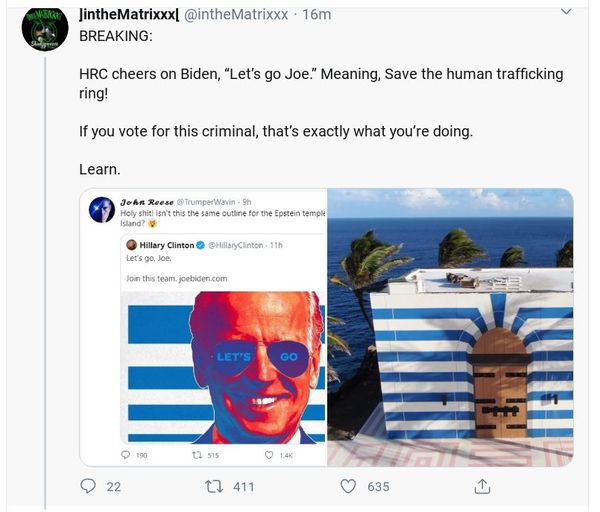This screenshot has height=512, width=600.
Task: Click the John Reese avatar in screenshot
Action: [x=101, y=209]
